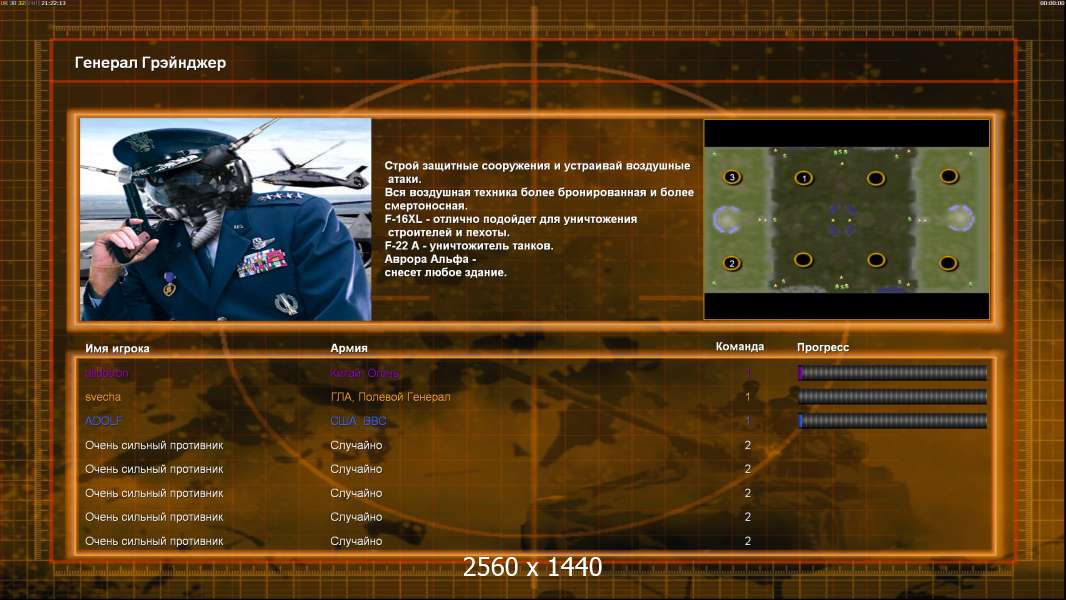Click the line 'Строй защитные сооружения'

(537, 165)
